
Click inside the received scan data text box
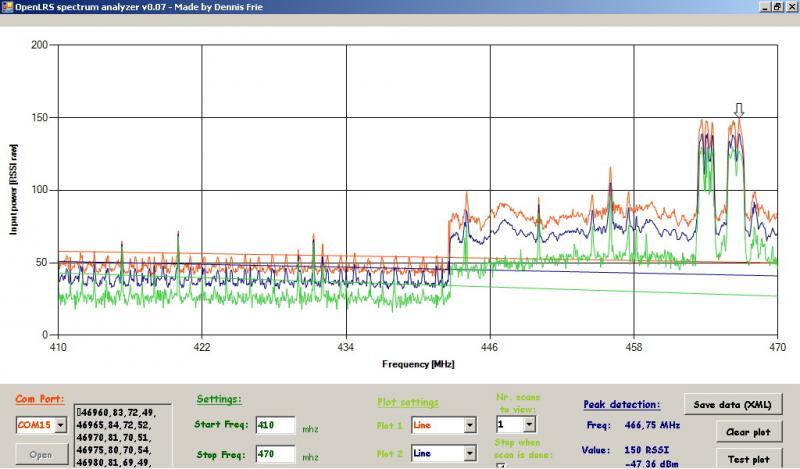click(123, 436)
